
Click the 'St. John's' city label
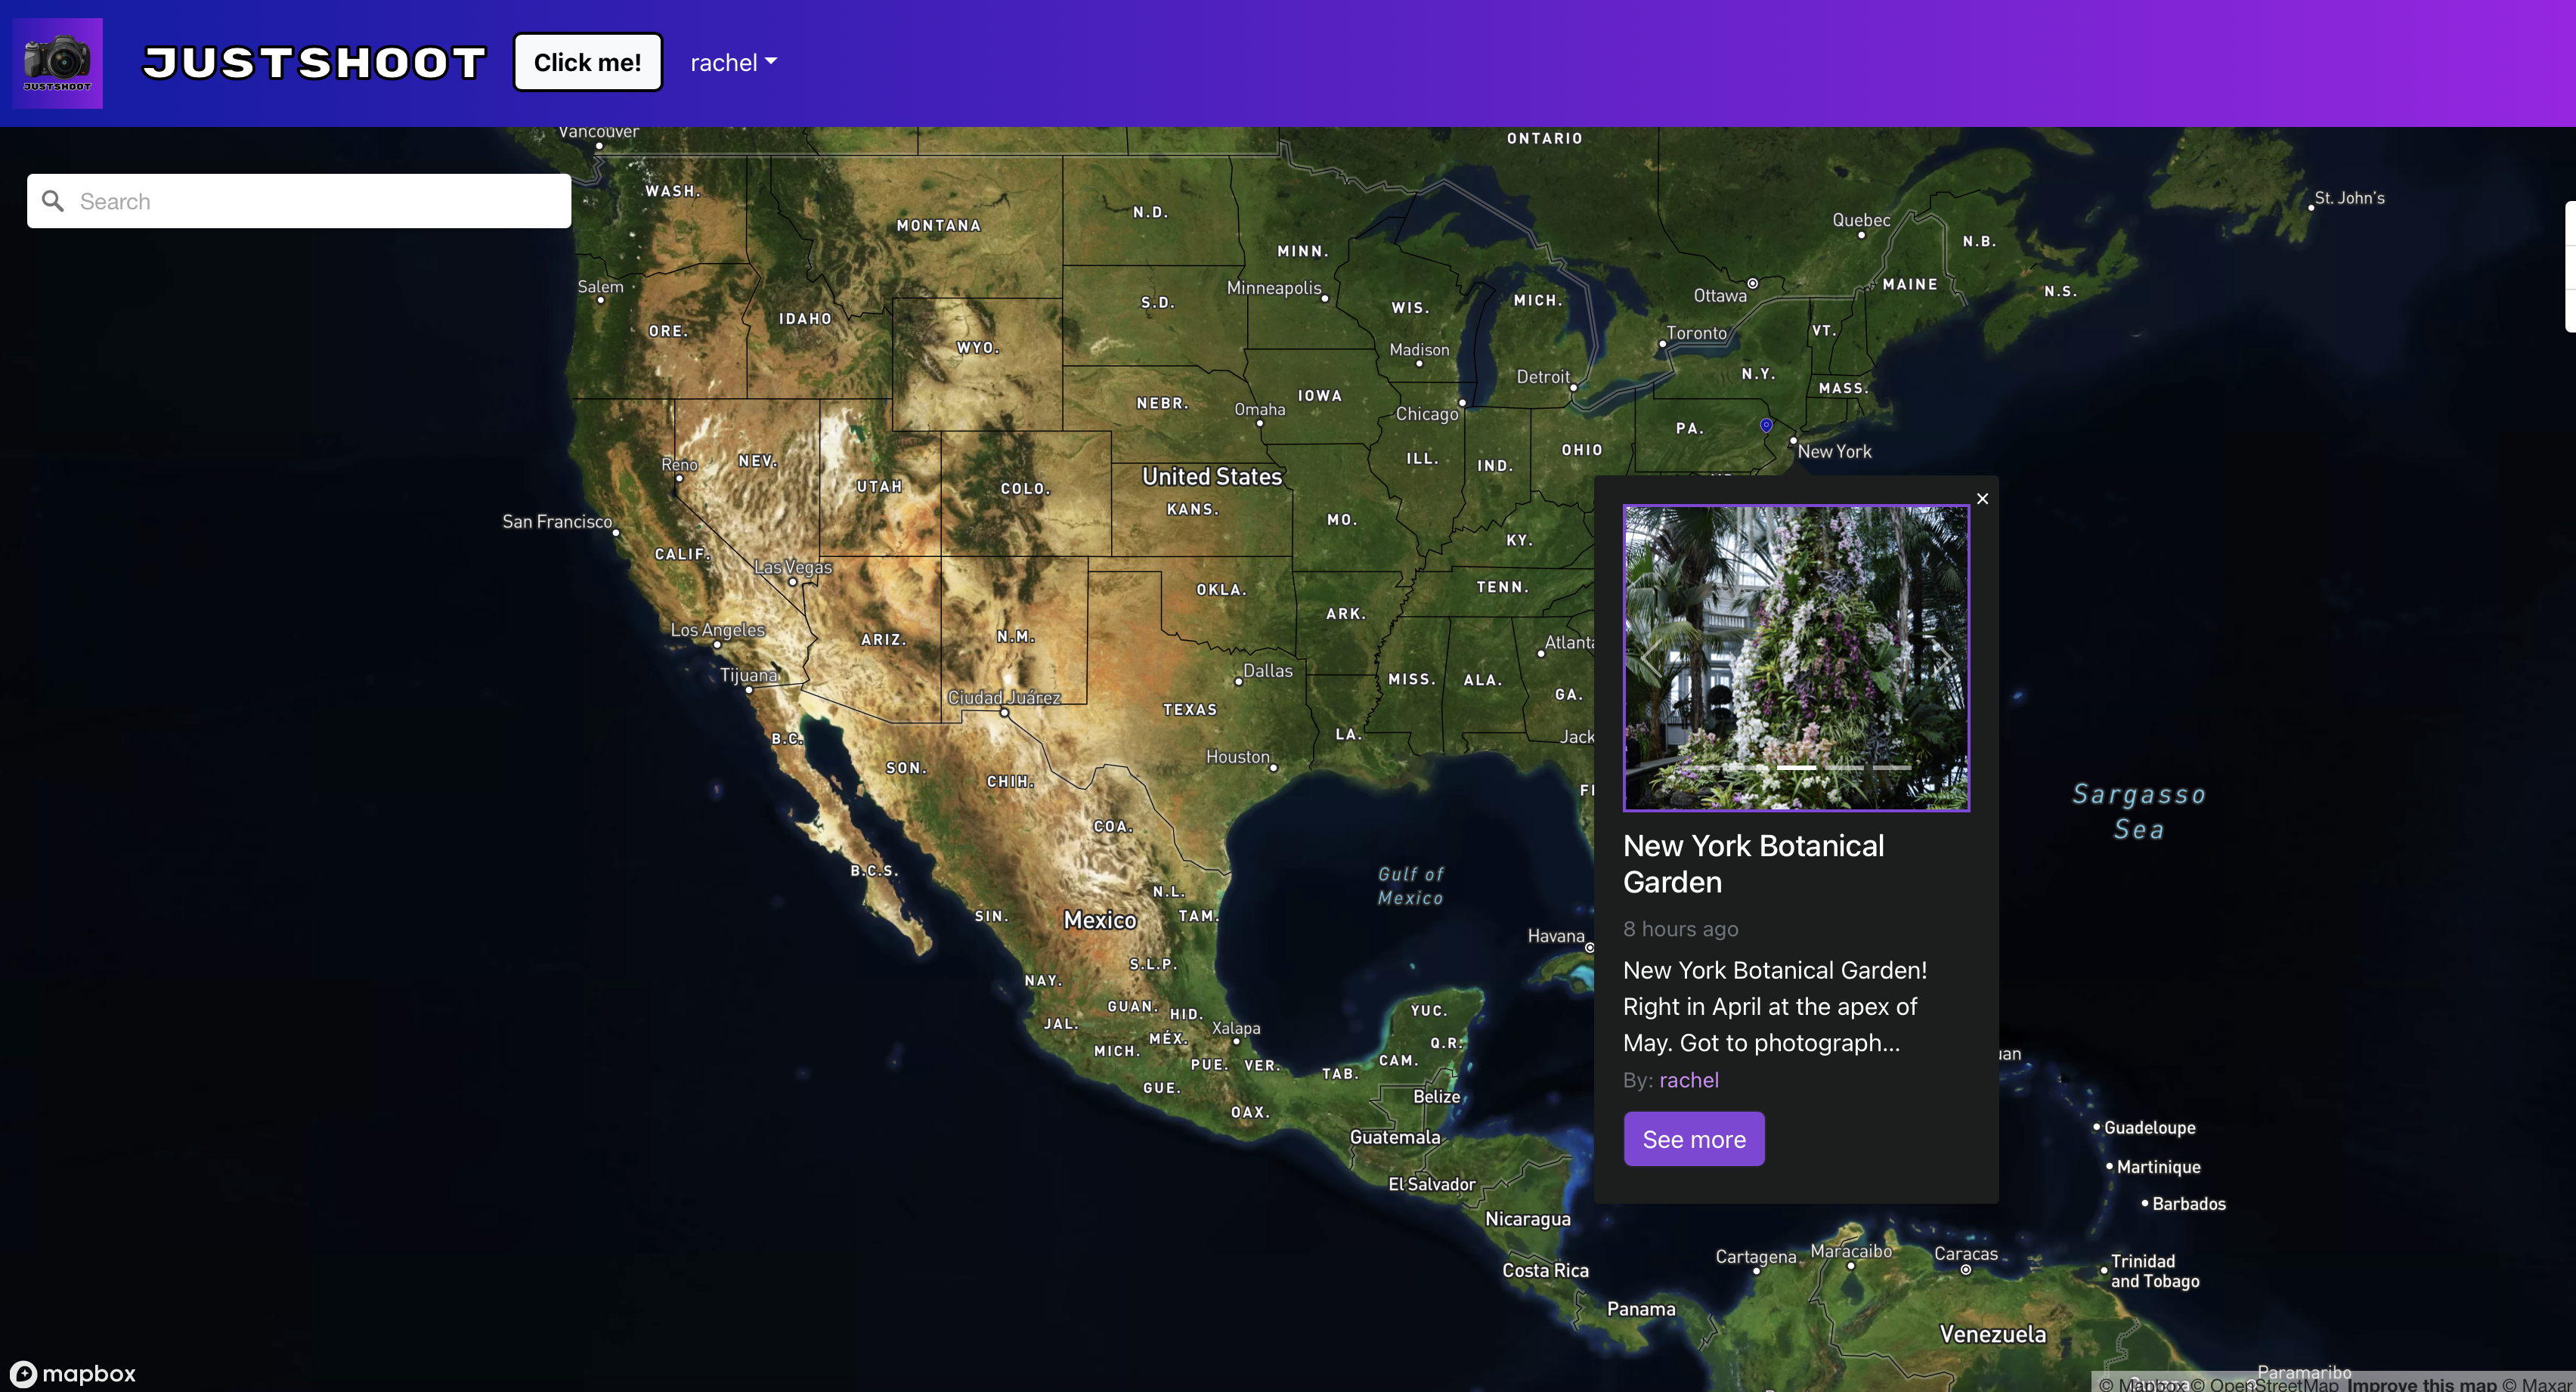click(2349, 197)
